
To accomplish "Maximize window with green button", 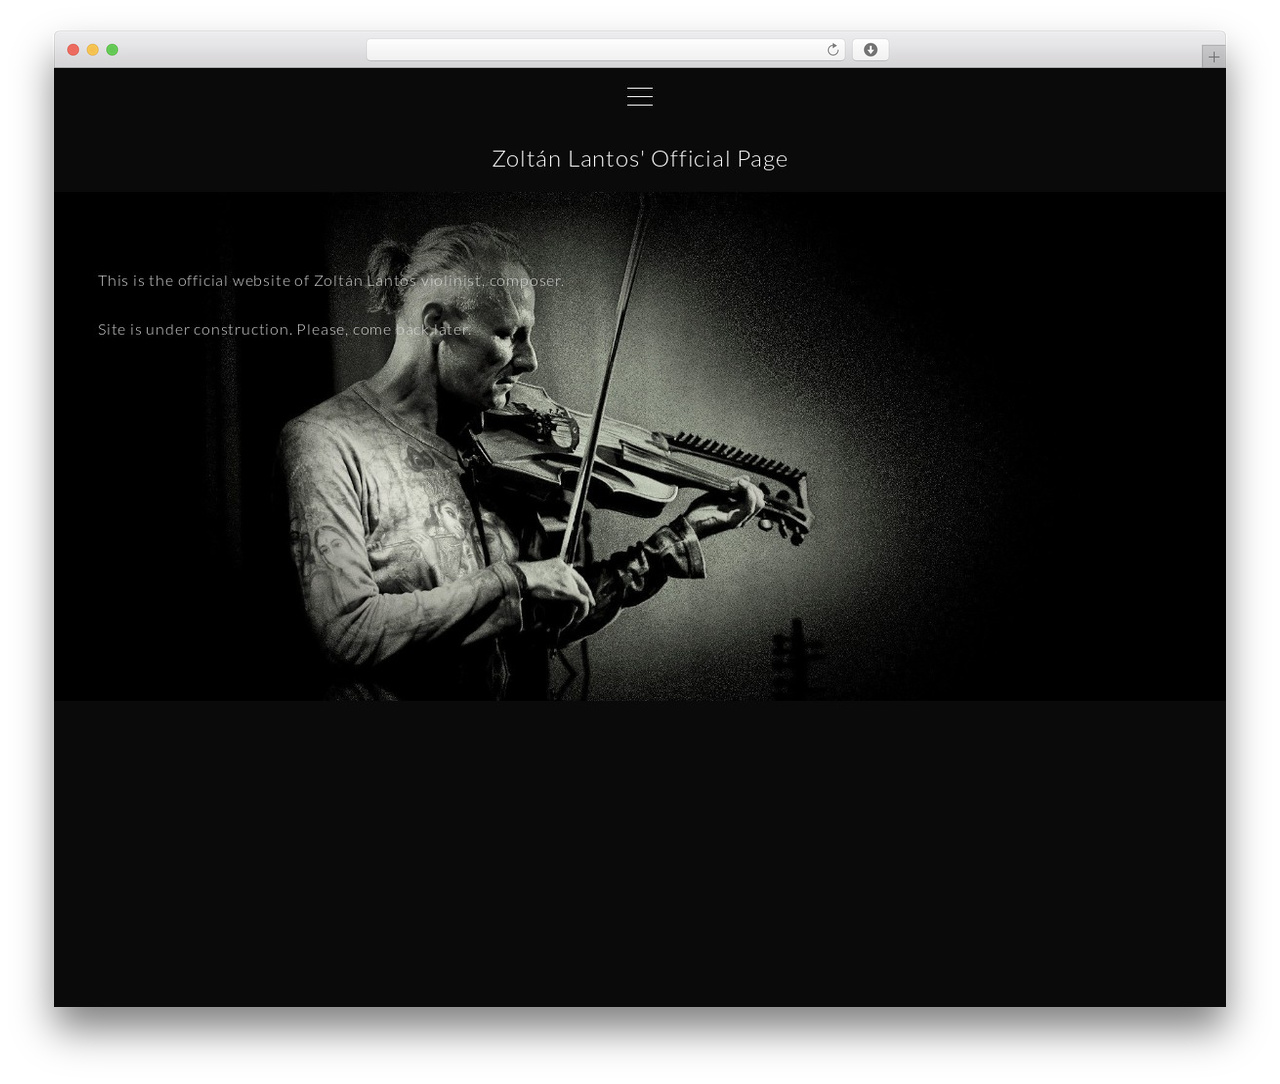I will [x=112, y=50].
